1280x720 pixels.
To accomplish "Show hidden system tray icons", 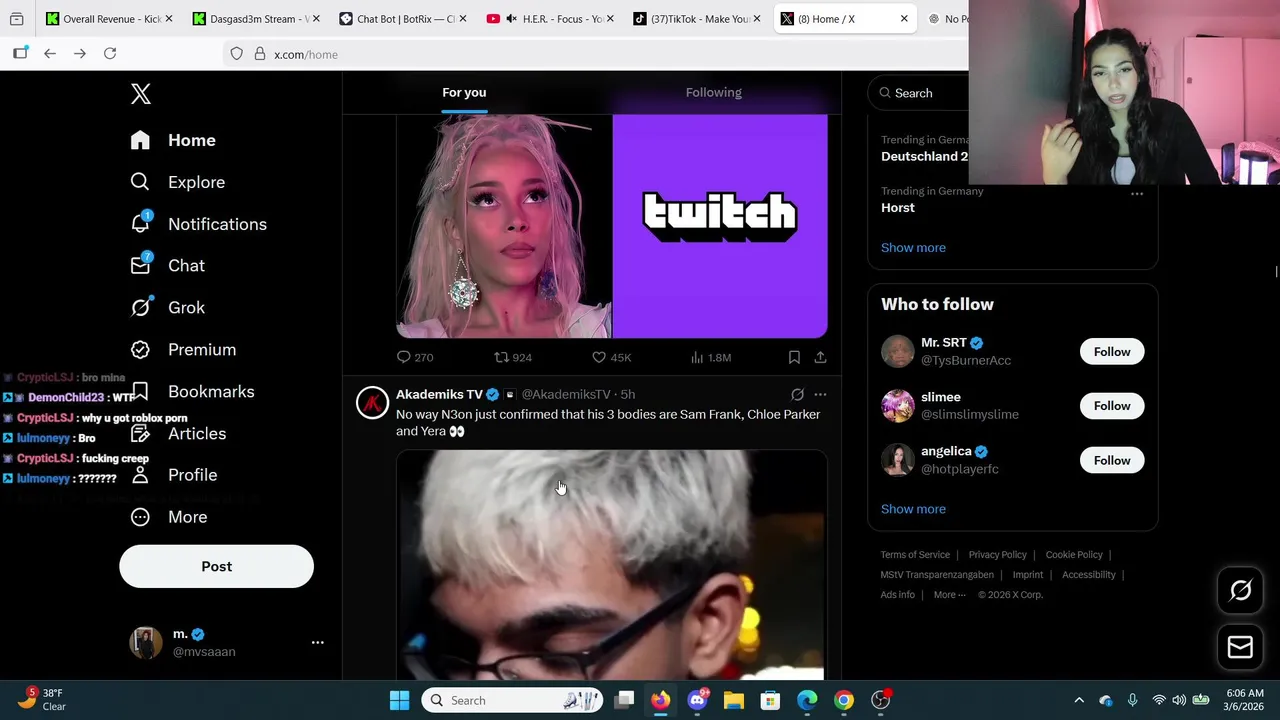I will pyautogui.click(x=1079, y=700).
